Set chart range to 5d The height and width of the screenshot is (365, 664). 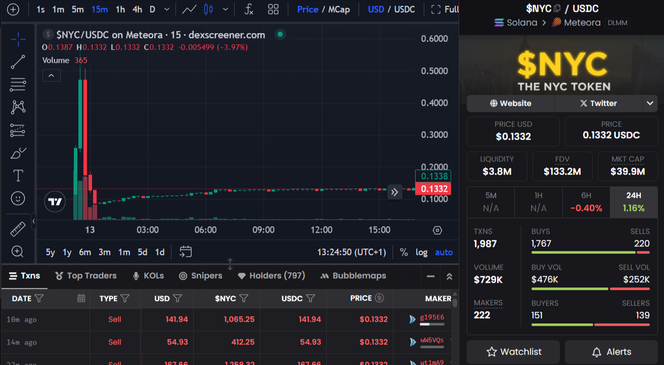142,252
